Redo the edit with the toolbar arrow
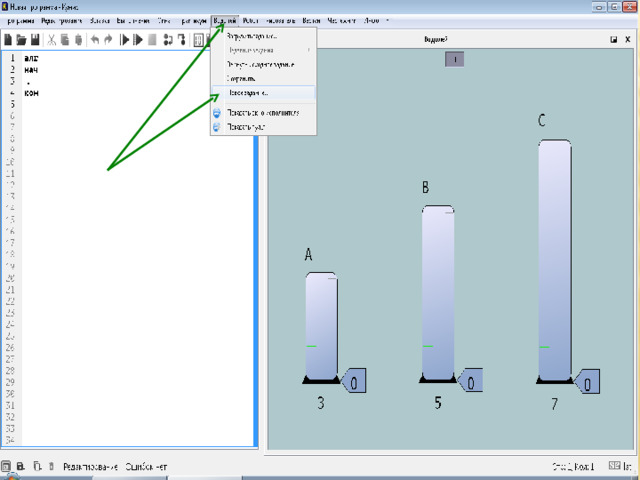 (x=108, y=40)
